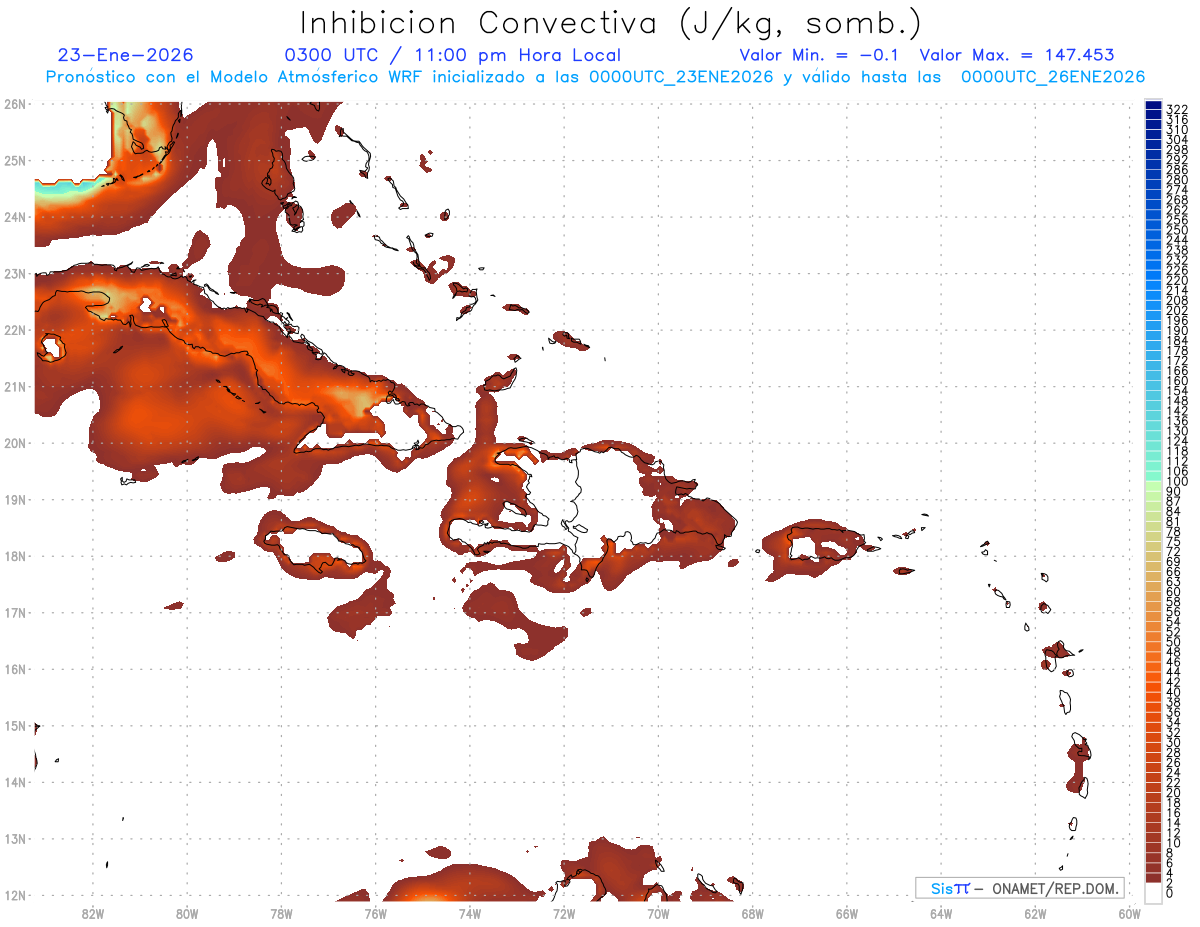The height and width of the screenshot is (927, 1200).
Task: Click the '17N' latitude label
Action: coord(15,612)
